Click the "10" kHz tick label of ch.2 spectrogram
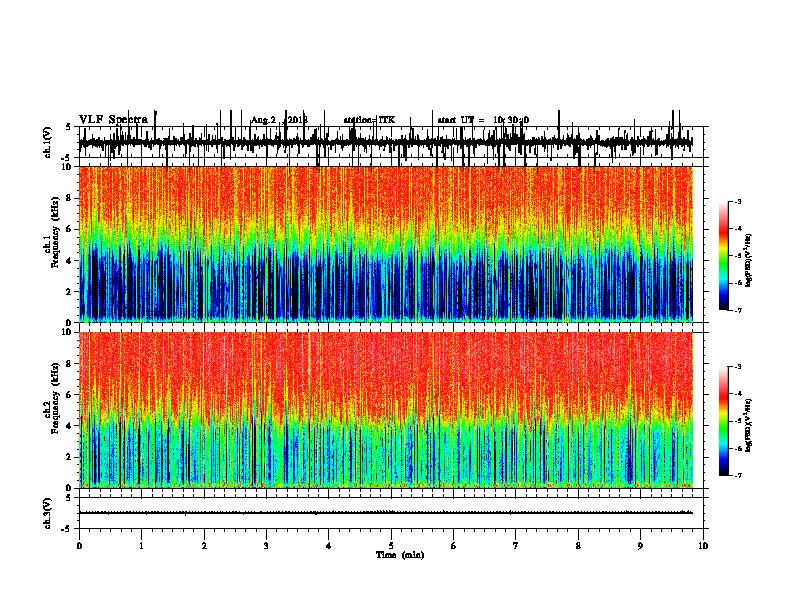The image size is (792, 612). [68, 332]
